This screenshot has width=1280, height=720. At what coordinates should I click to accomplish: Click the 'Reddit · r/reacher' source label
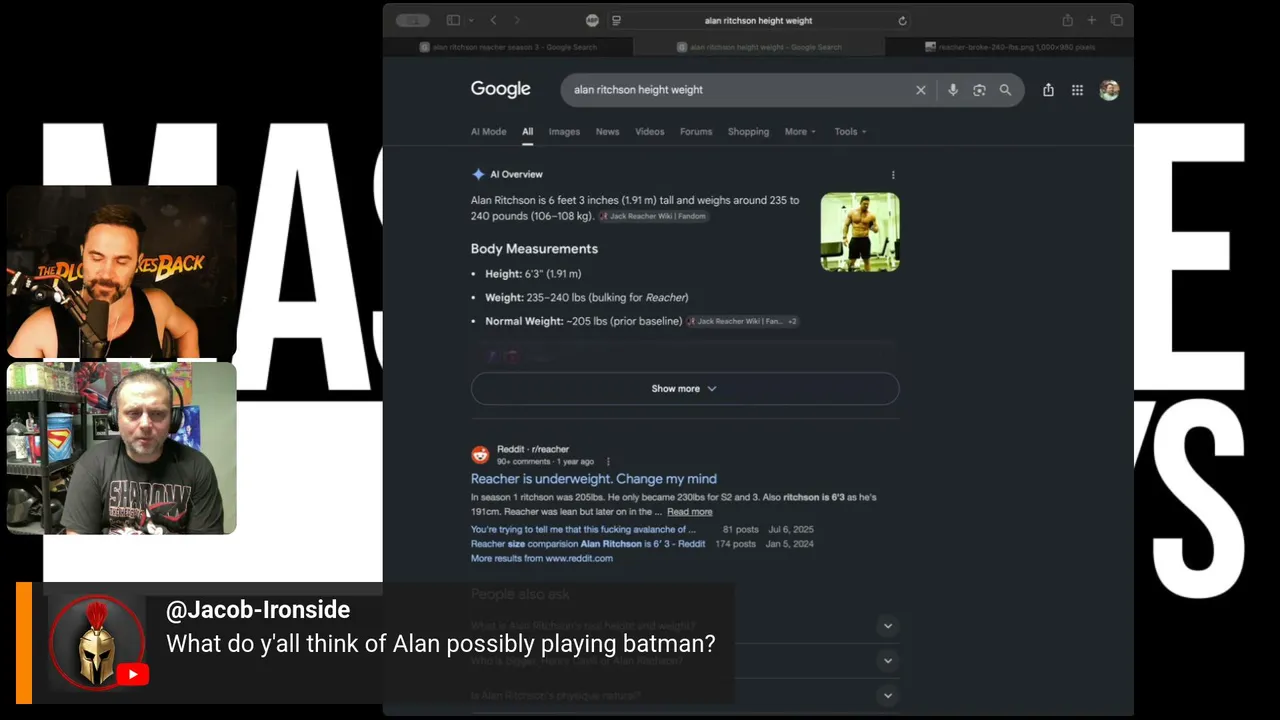[533, 450]
